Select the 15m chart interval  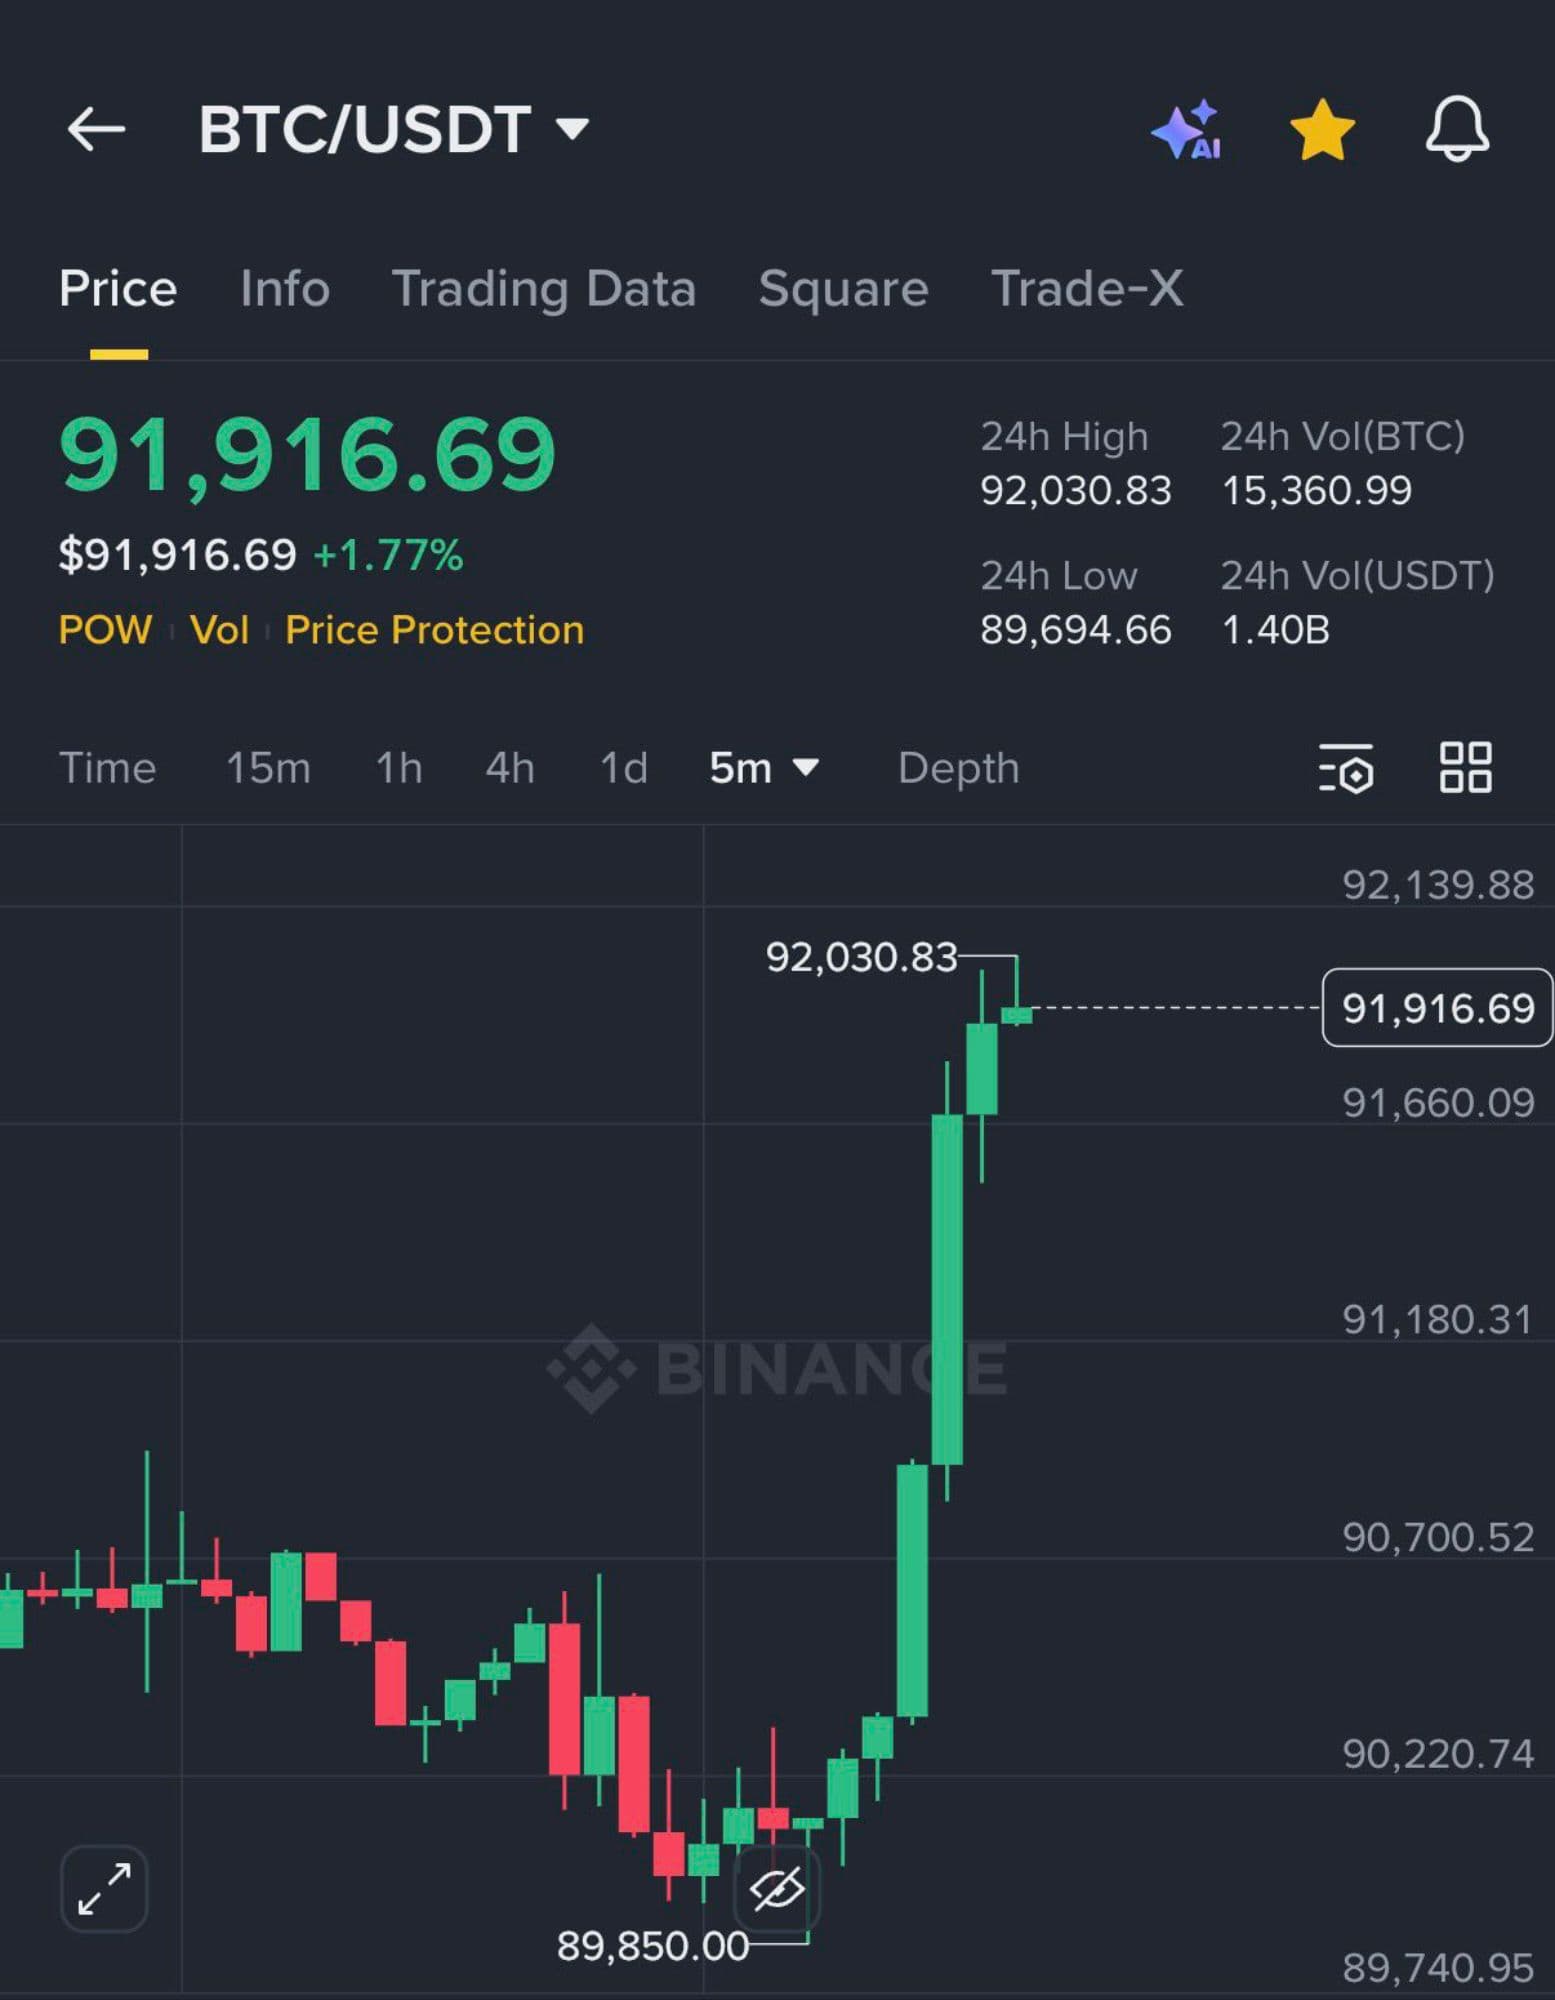pyautogui.click(x=268, y=768)
